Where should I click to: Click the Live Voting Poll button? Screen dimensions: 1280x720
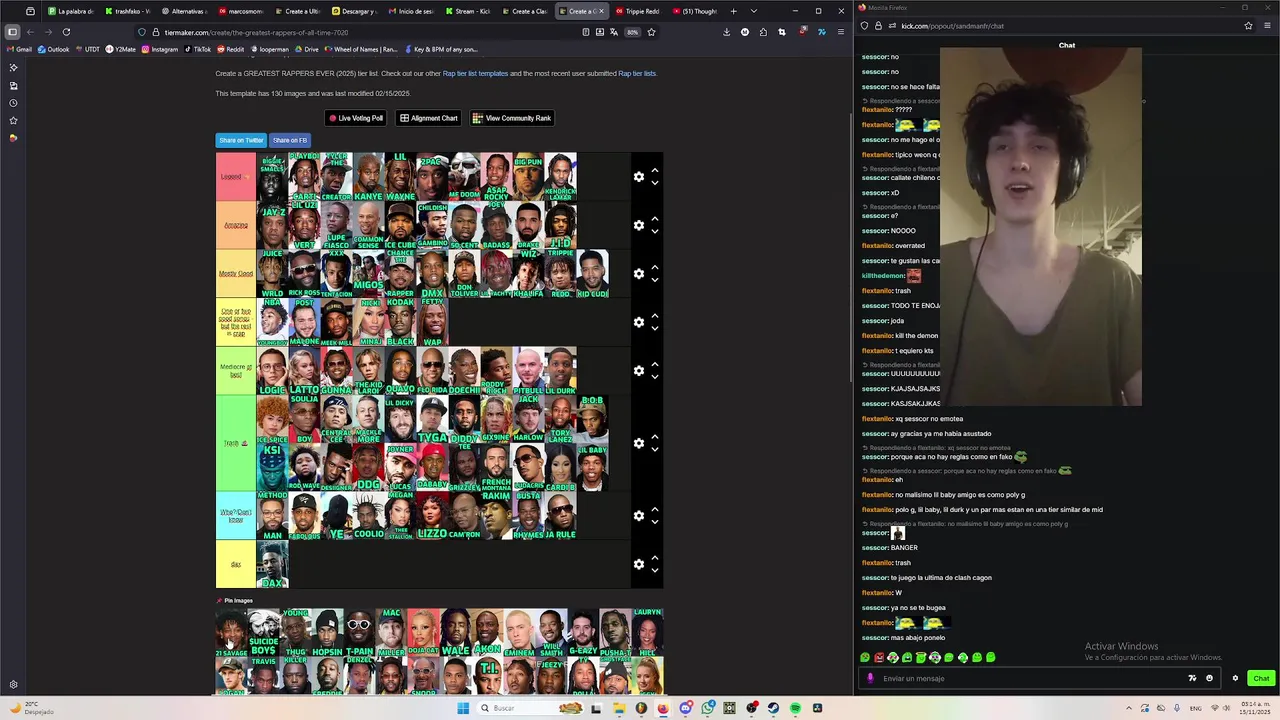pyautogui.click(x=357, y=118)
